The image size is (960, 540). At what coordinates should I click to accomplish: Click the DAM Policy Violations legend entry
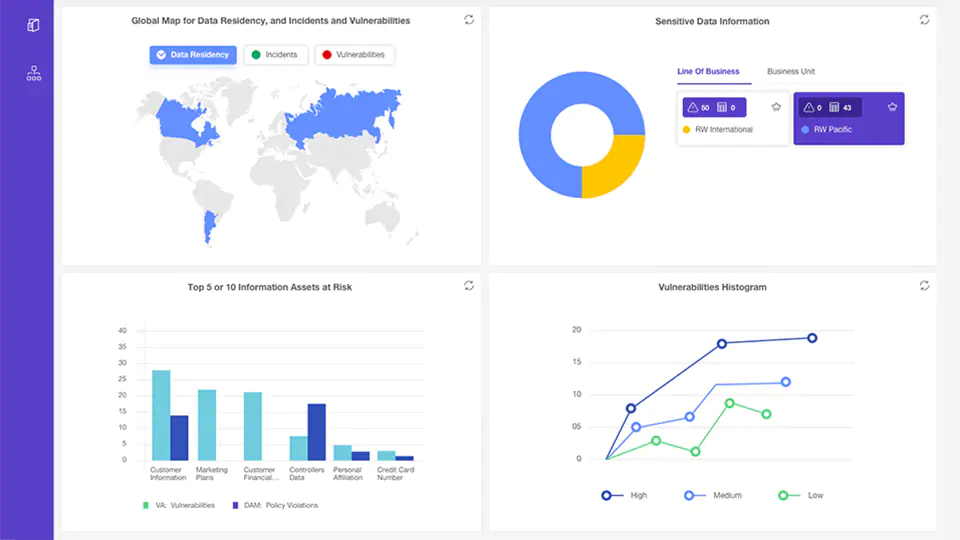tap(275, 505)
